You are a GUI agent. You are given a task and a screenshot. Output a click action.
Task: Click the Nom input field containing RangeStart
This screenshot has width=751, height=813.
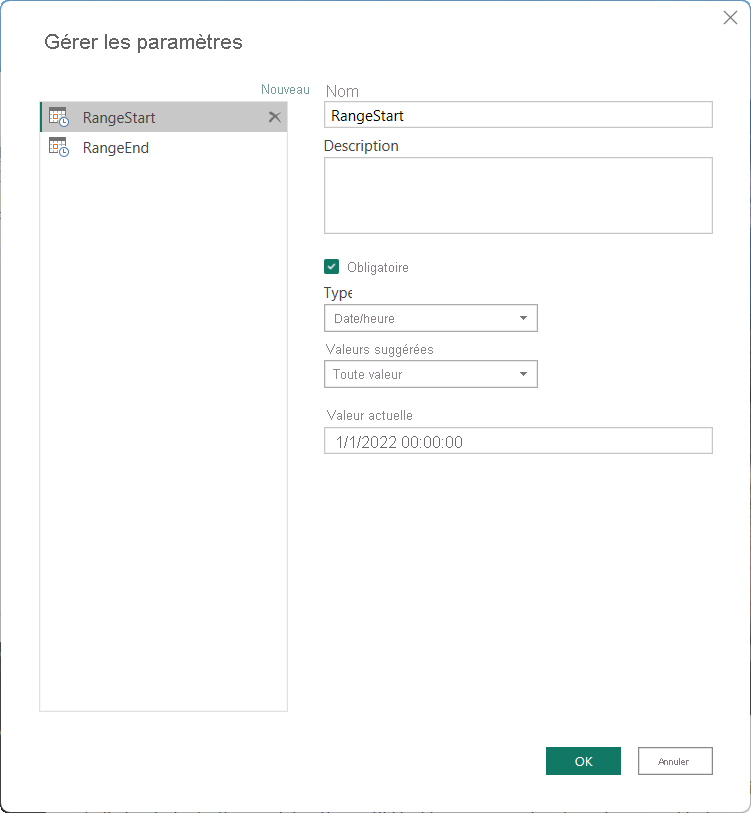518,115
